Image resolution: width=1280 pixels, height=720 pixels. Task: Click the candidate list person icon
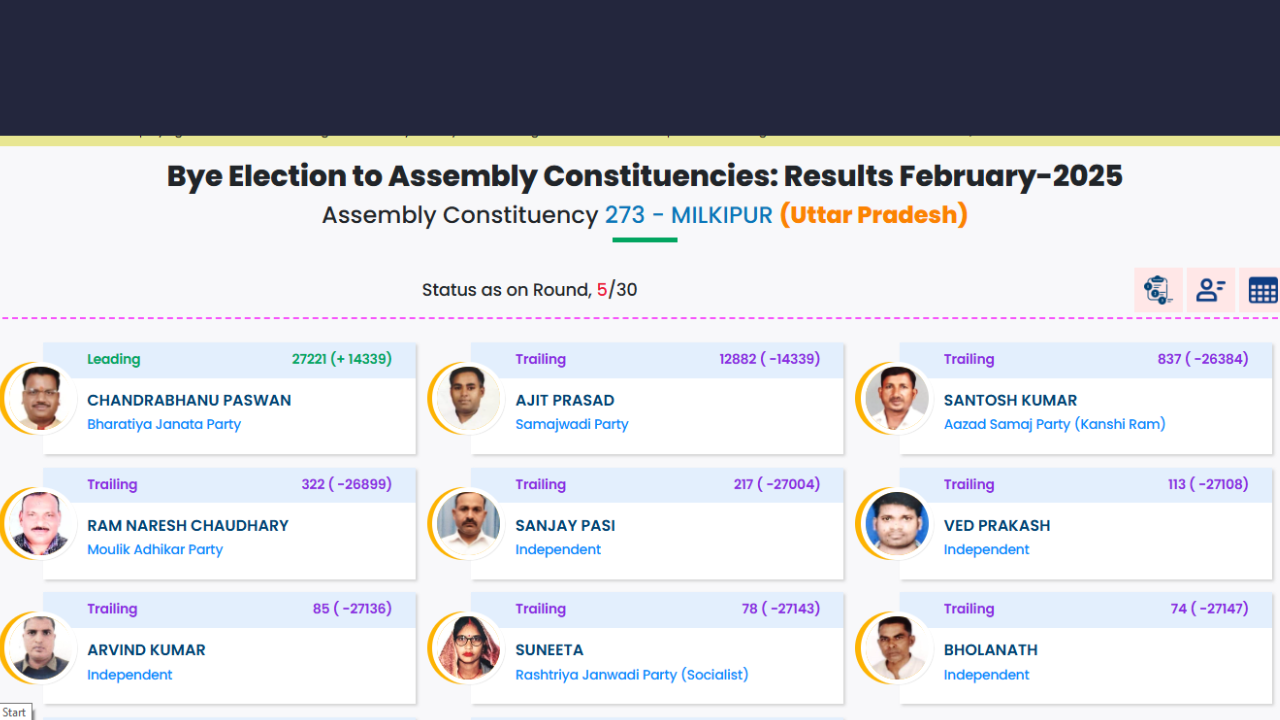click(x=1210, y=290)
